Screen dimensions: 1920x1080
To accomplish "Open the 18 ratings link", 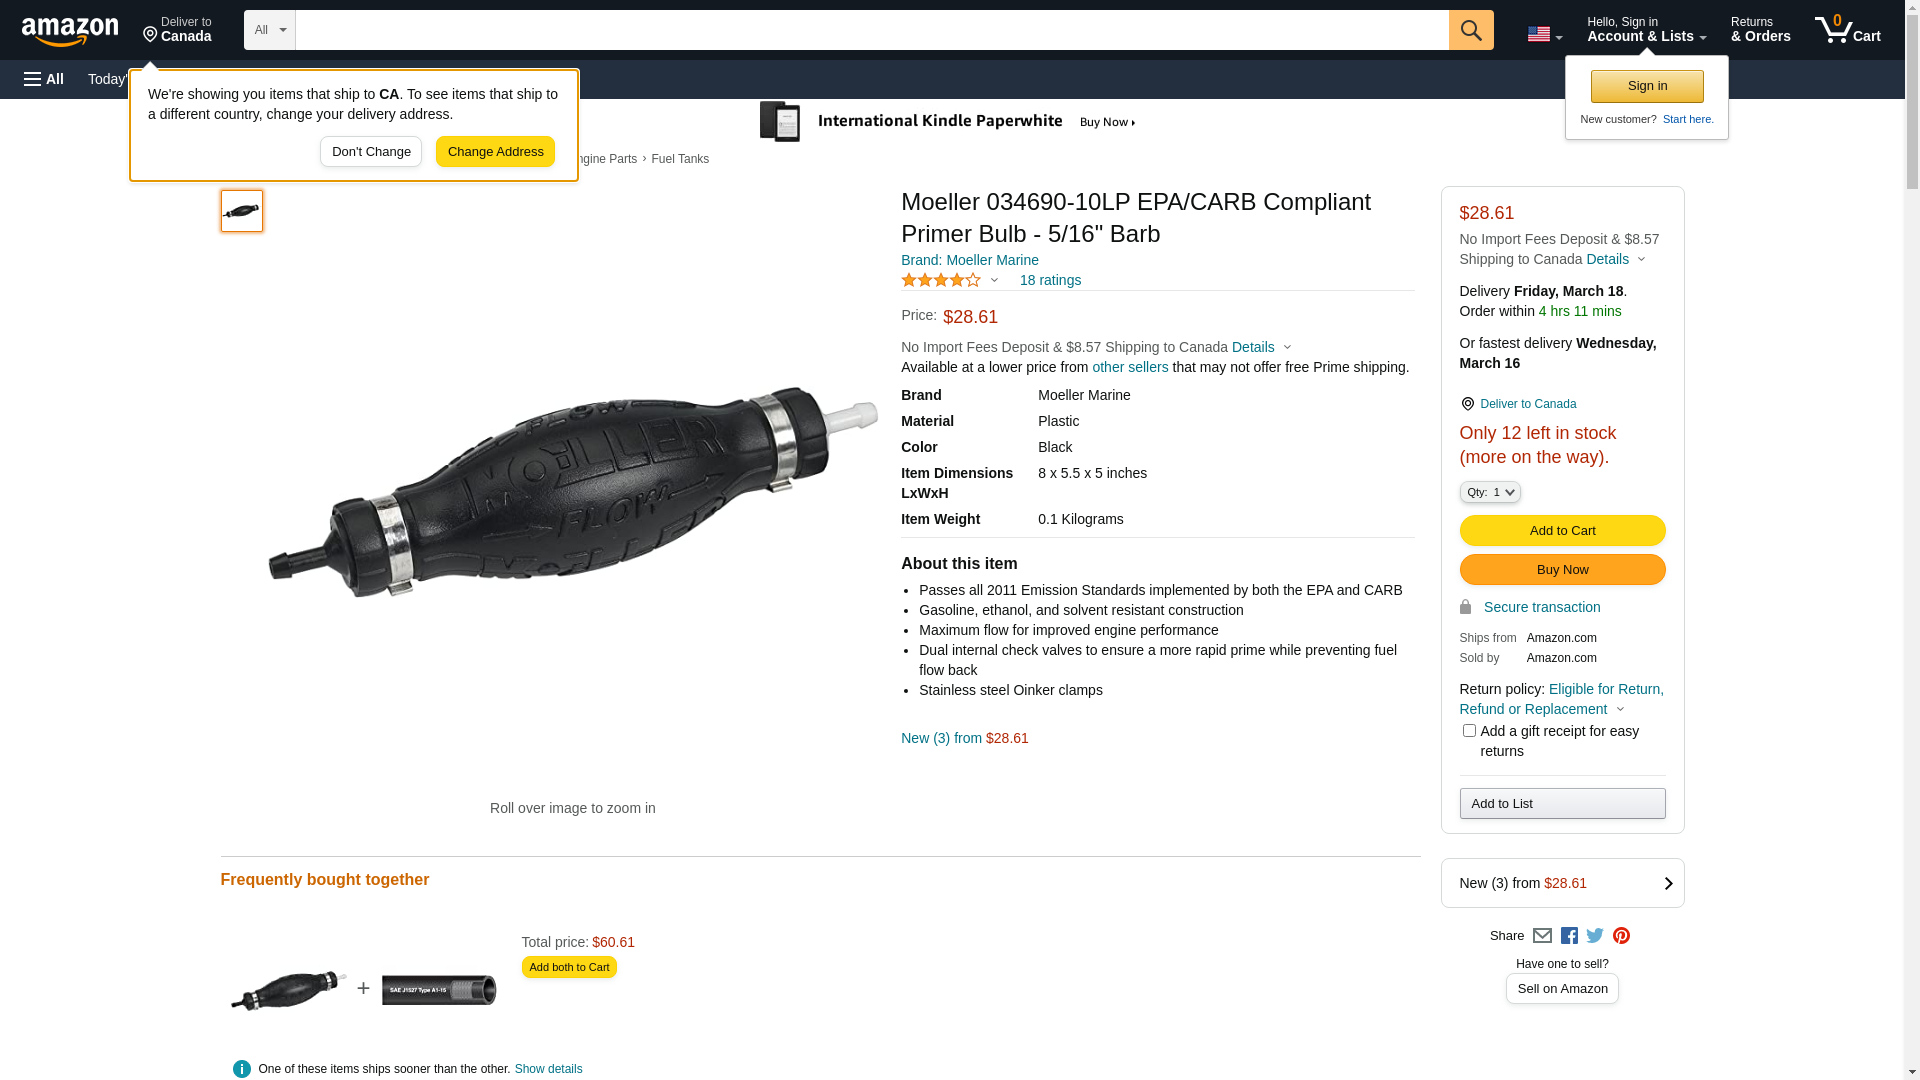I will pyautogui.click(x=1050, y=280).
